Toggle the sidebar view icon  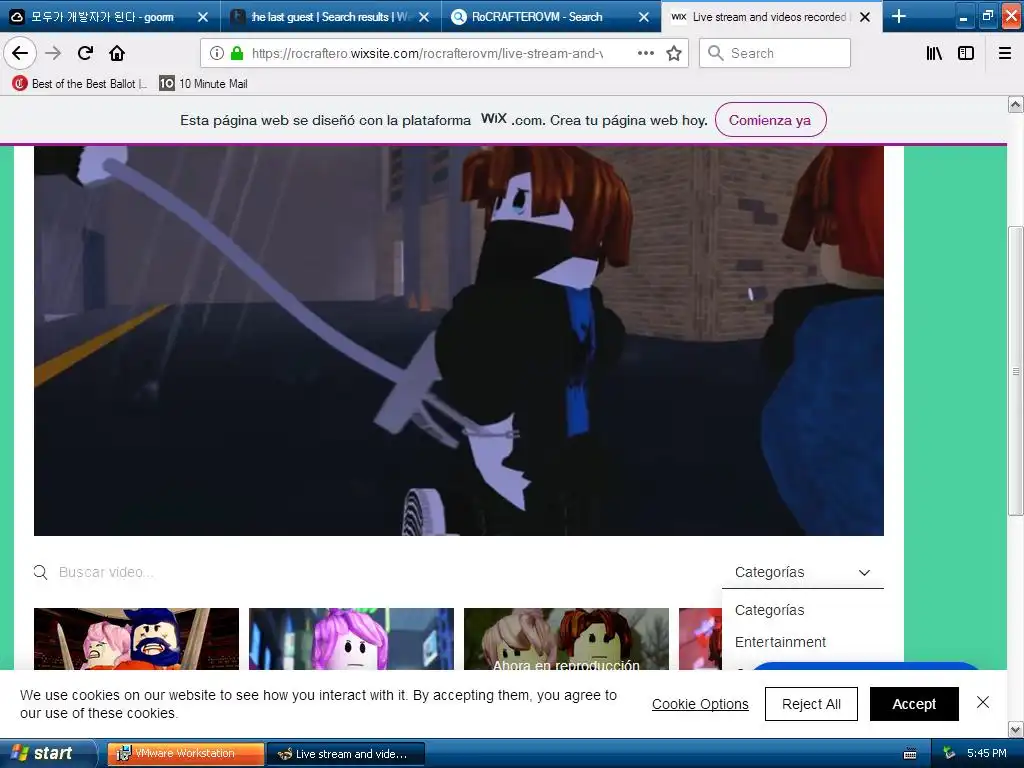[x=966, y=53]
